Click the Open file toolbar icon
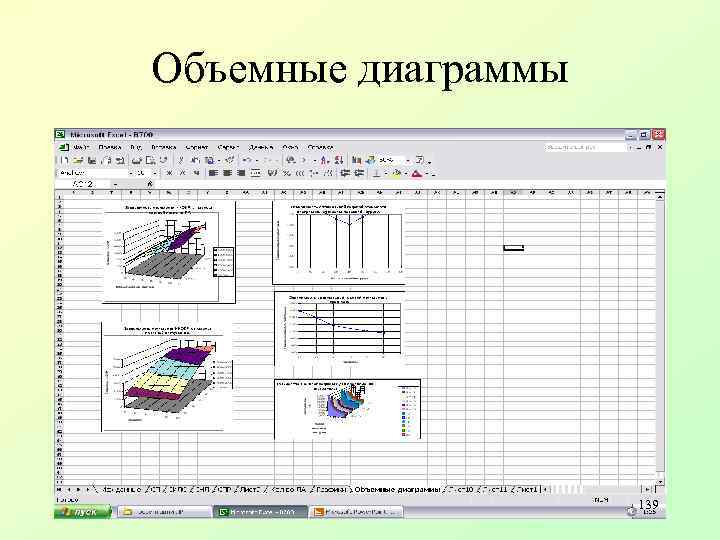 (78, 160)
